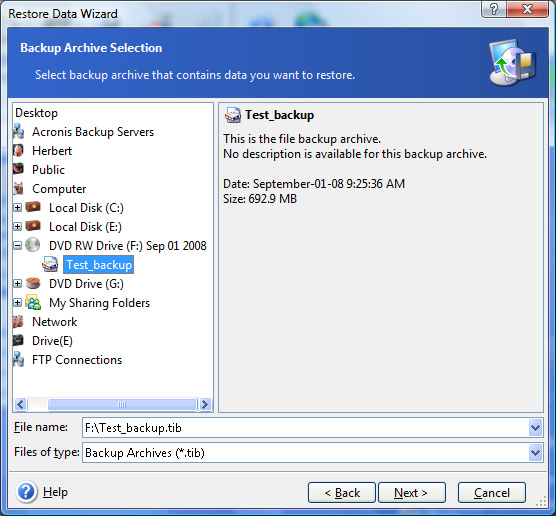
Task: Select the Drive(E) tree item
Action: pyautogui.click(x=52, y=340)
